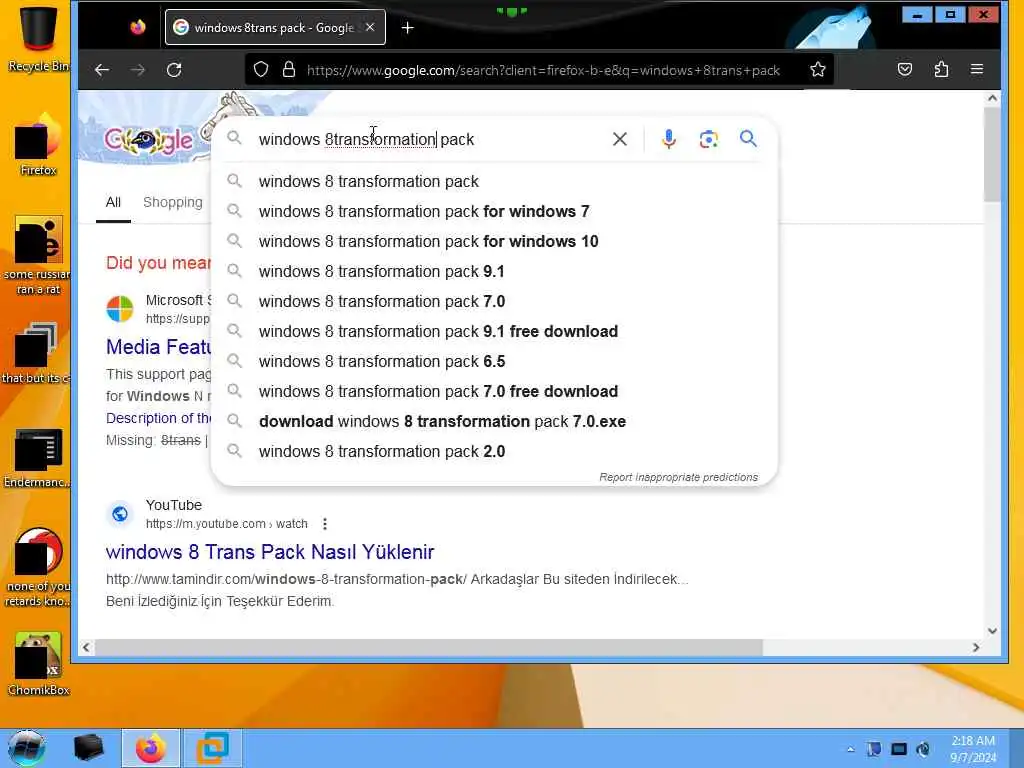This screenshot has width=1024, height=768.
Task: Switch to the All results tab
Action: [113, 202]
